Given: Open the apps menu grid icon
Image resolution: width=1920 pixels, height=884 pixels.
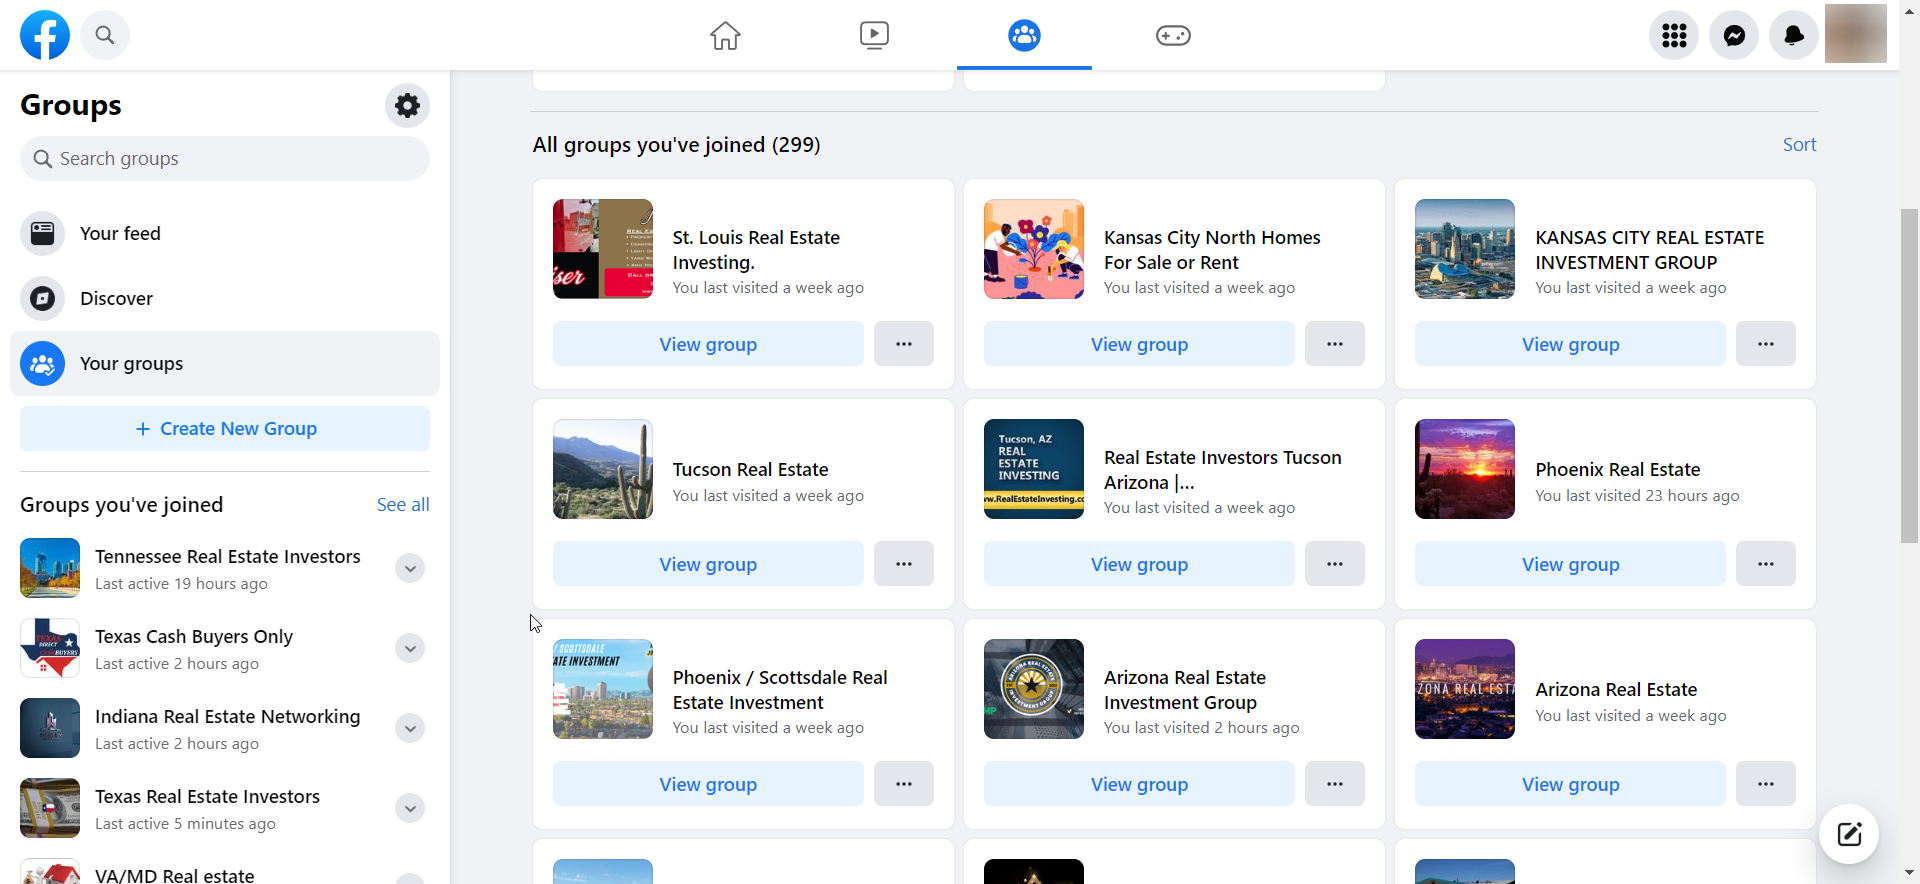Looking at the screenshot, I should click(1674, 35).
